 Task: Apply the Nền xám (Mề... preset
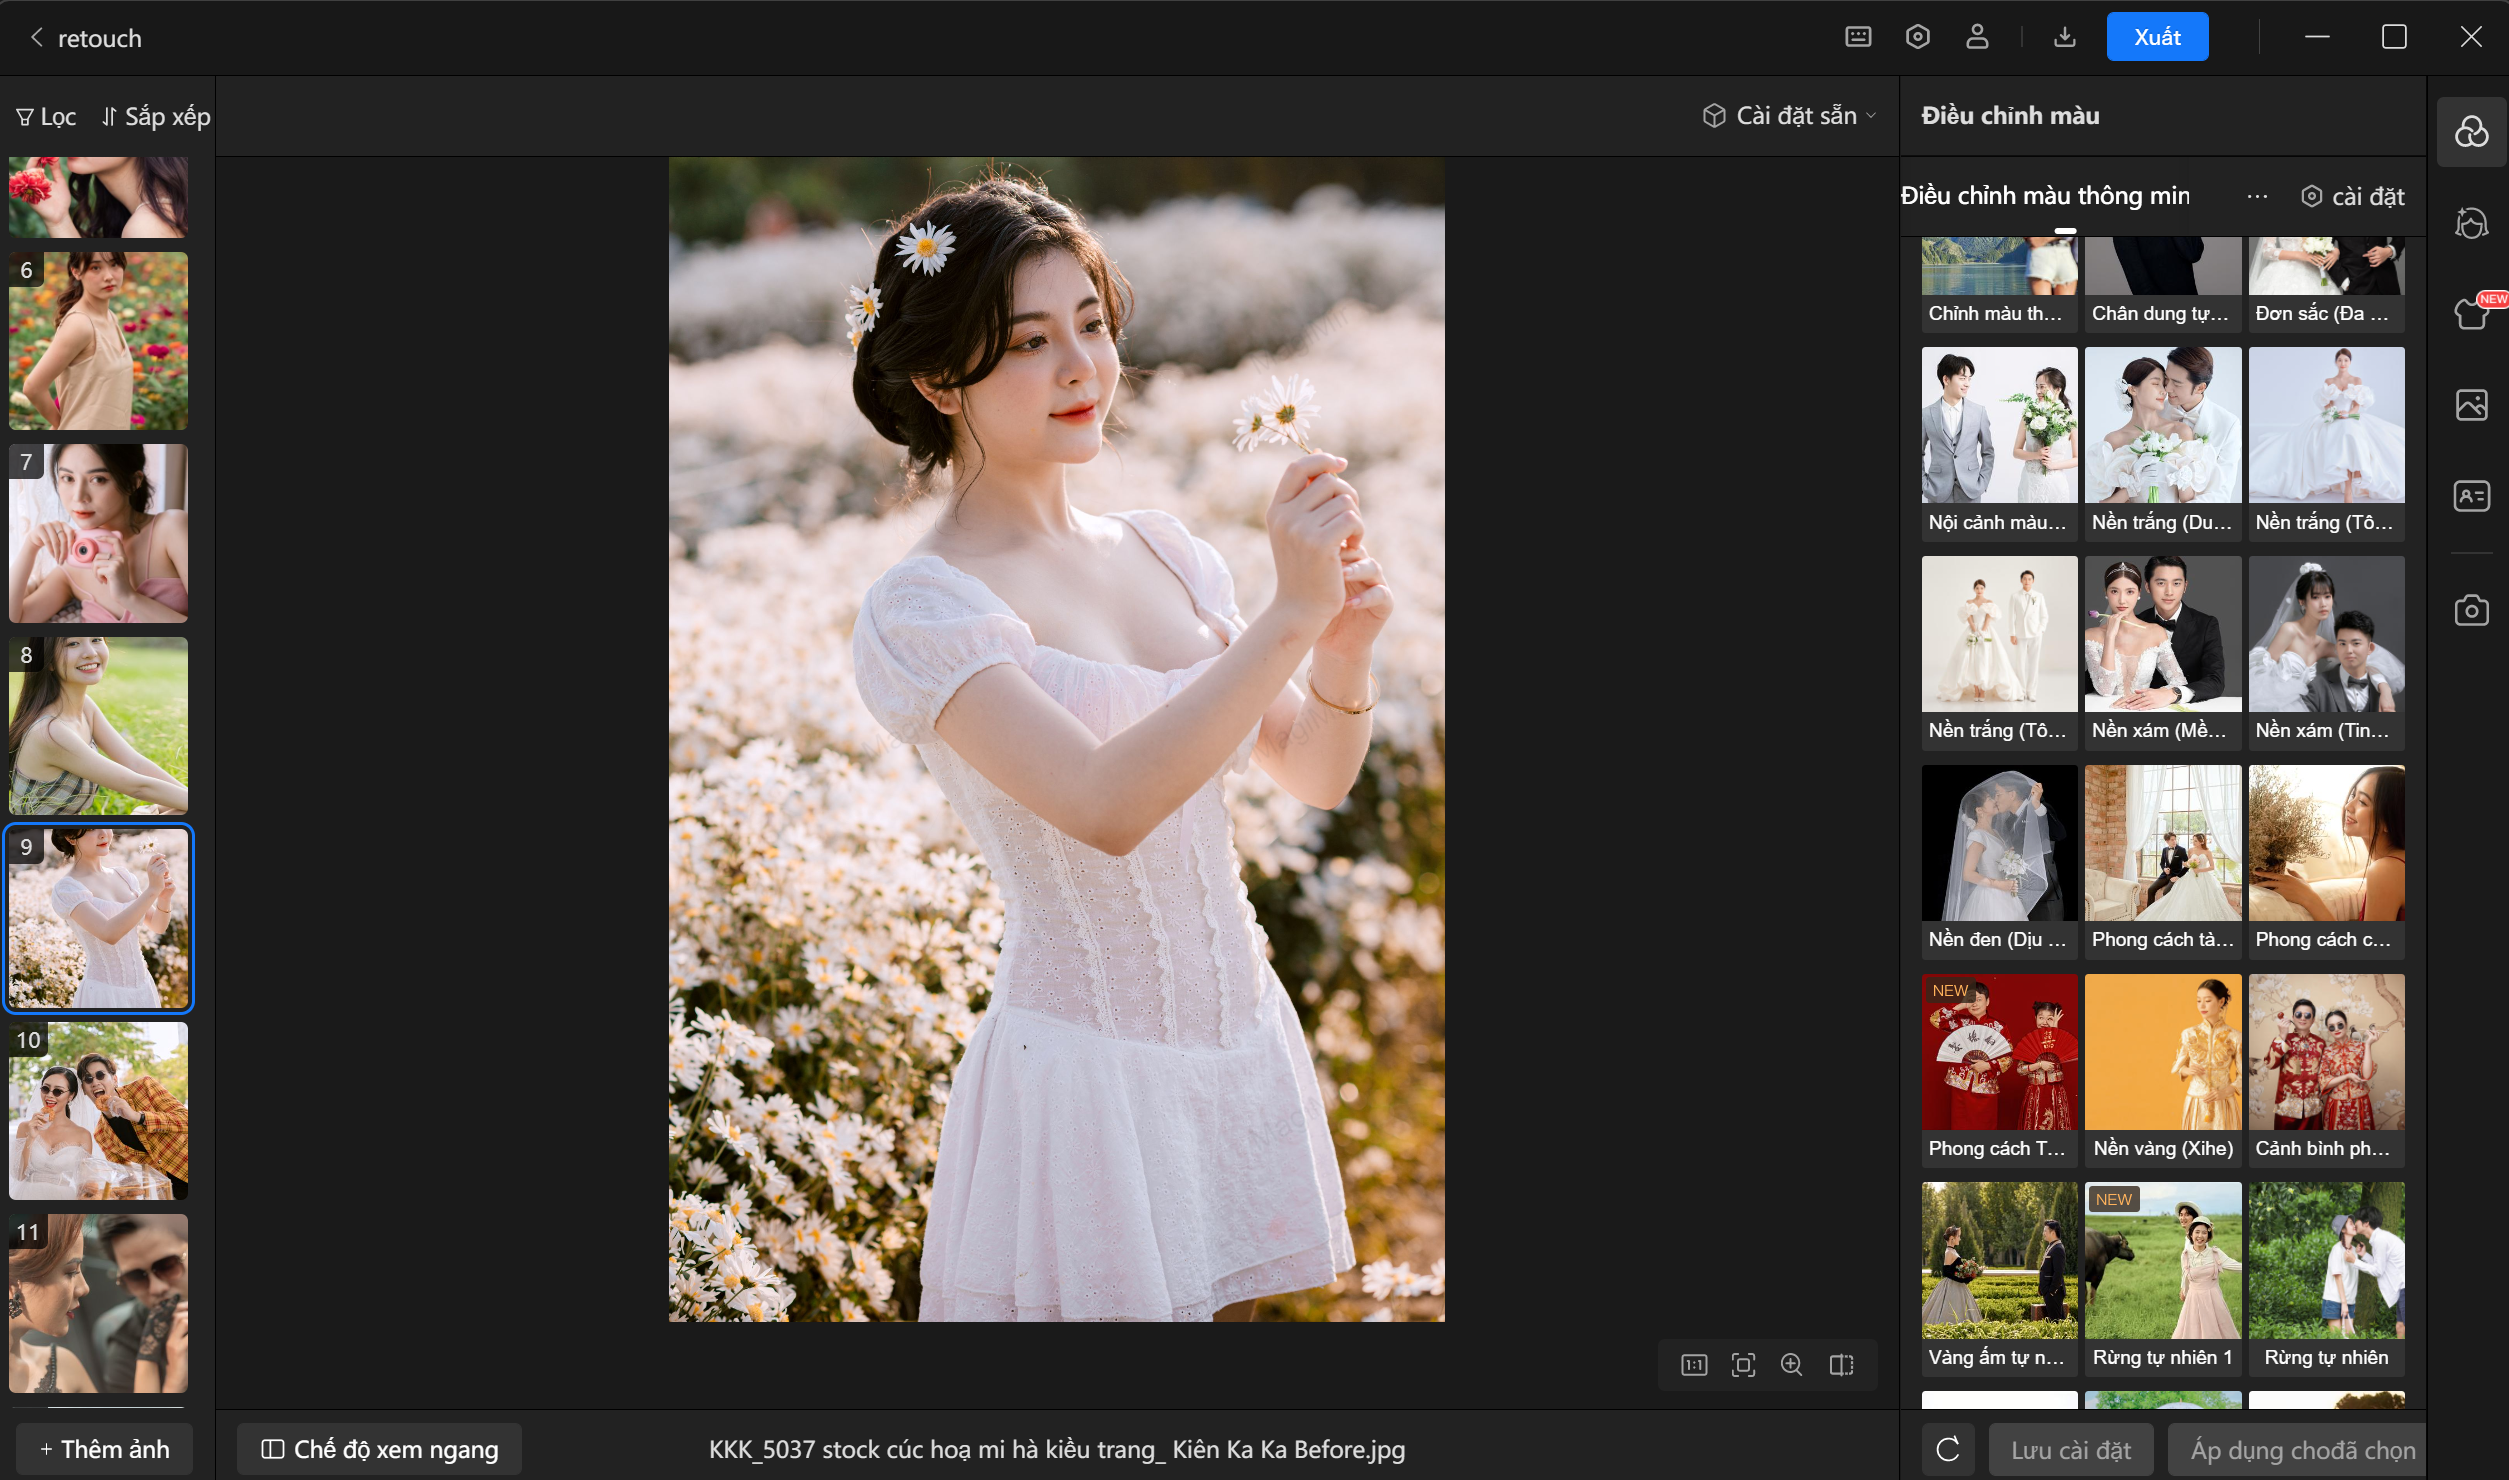pyautogui.click(x=2162, y=652)
